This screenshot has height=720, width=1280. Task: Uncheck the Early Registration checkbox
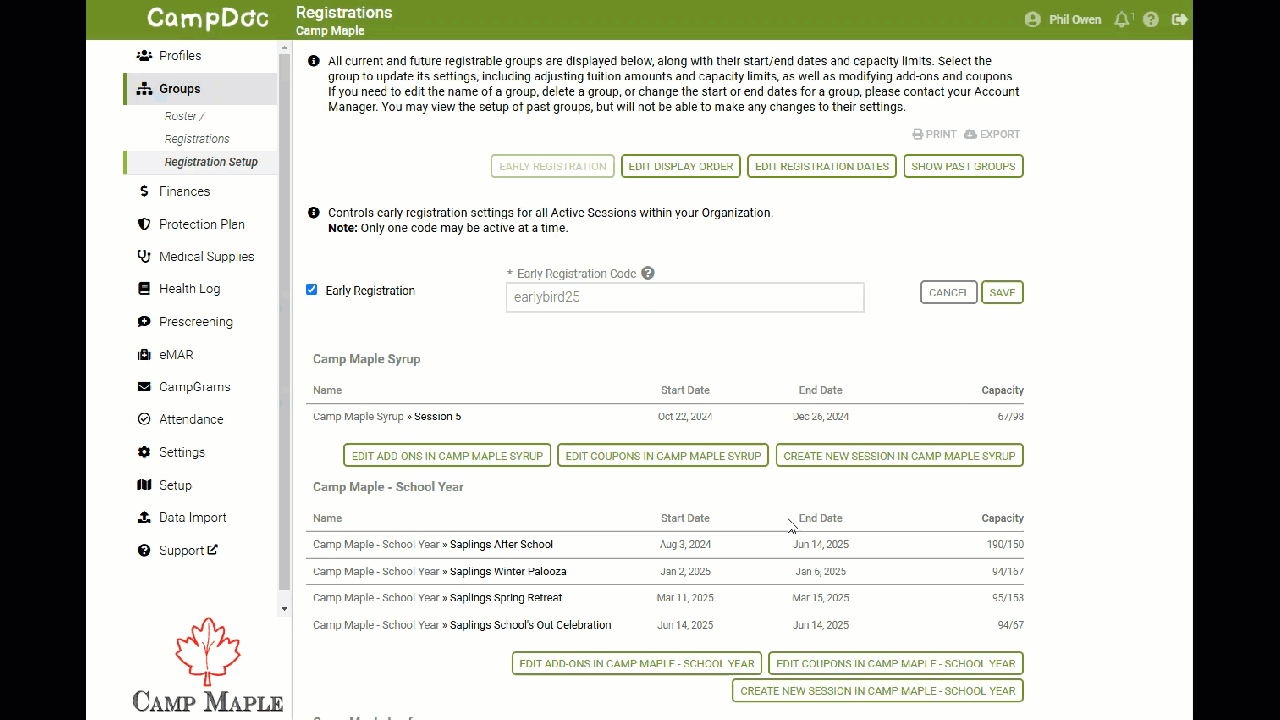pos(311,289)
